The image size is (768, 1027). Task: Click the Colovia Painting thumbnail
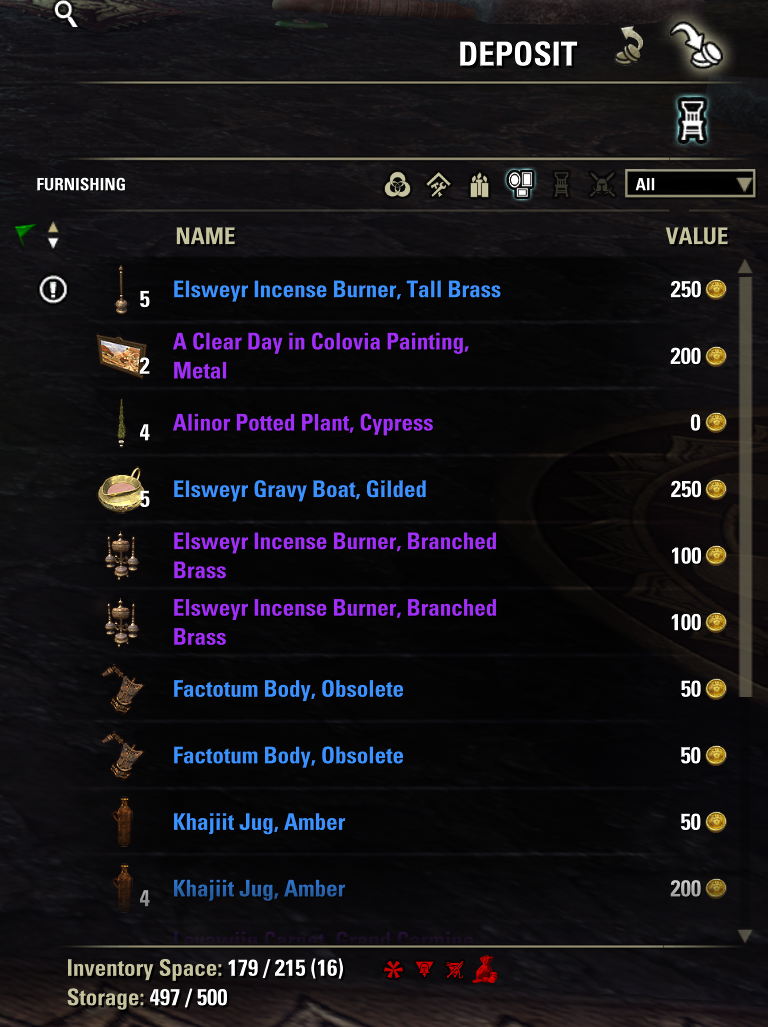click(121, 356)
